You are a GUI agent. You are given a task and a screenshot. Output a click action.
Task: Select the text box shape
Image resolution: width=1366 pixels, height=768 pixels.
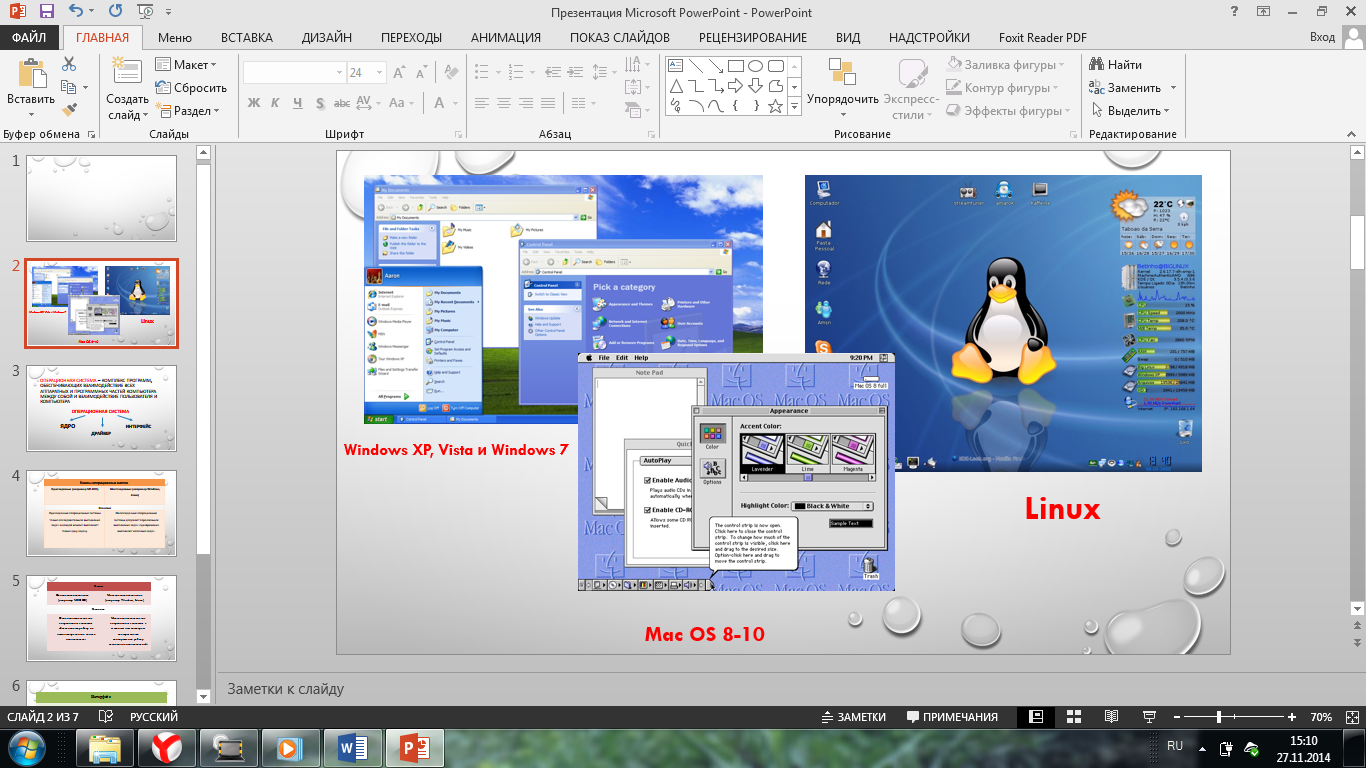click(675, 66)
